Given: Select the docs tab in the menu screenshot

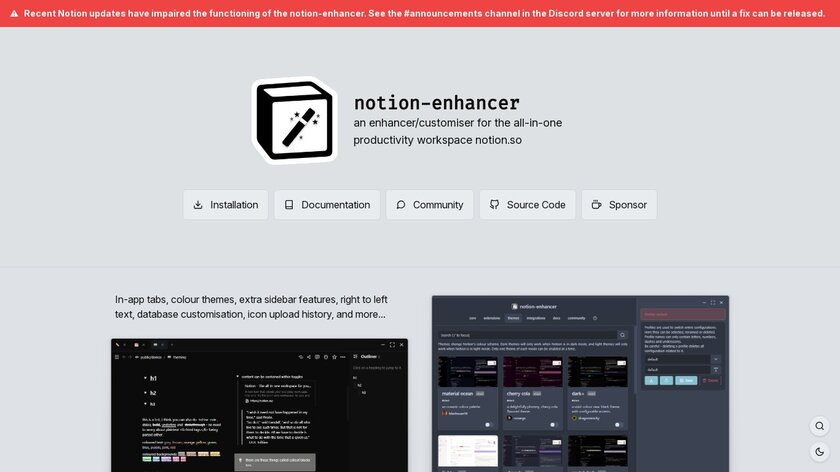Looking at the screenshot, I should 557,318.
